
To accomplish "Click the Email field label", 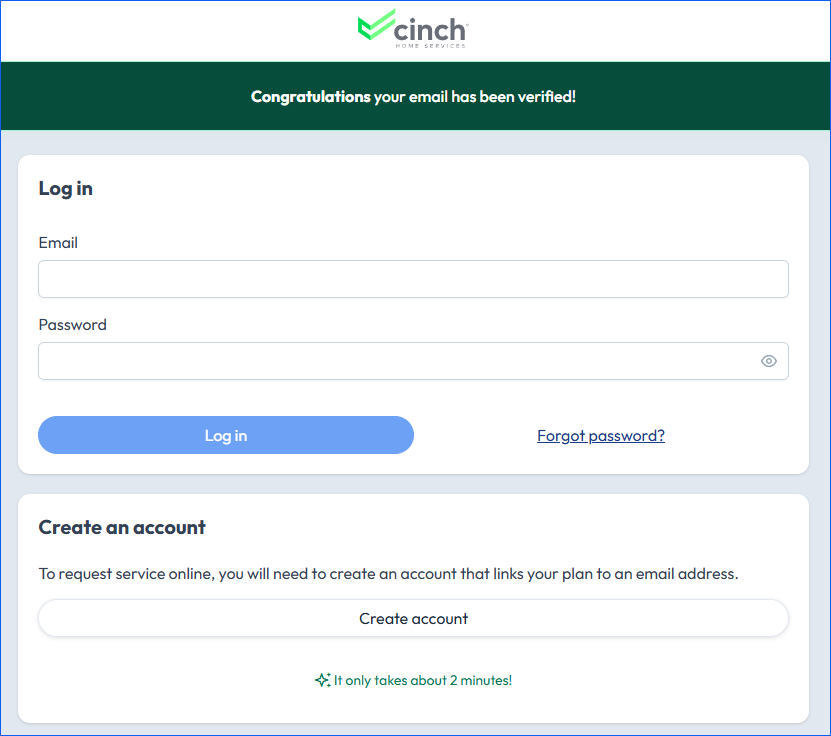I will pos(58,243).
